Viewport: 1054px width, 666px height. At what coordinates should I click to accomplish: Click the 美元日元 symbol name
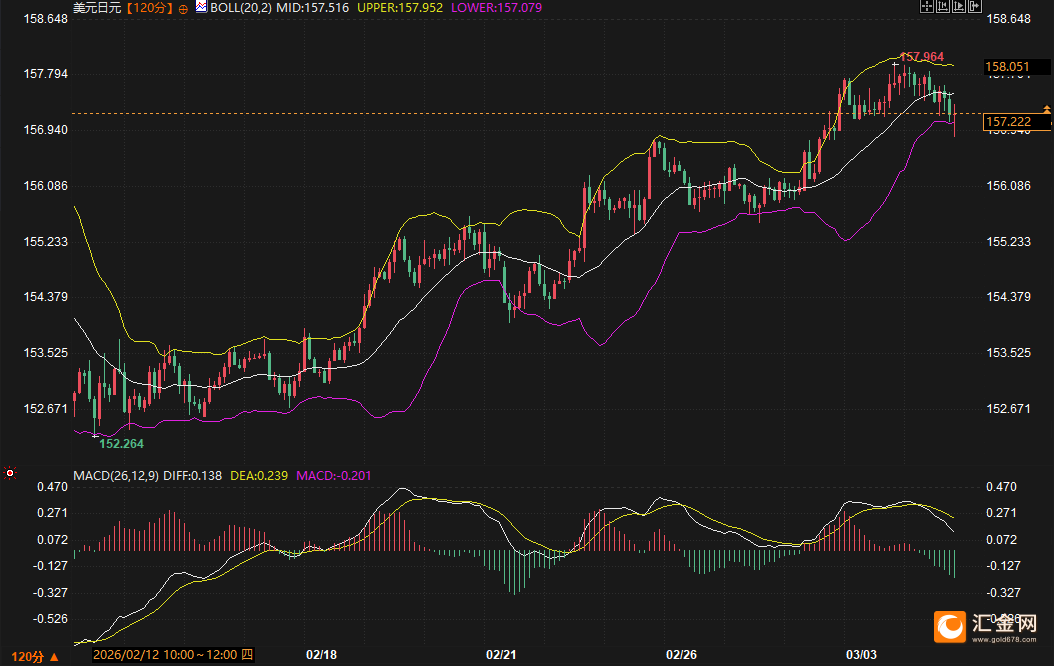click(97, 7)
